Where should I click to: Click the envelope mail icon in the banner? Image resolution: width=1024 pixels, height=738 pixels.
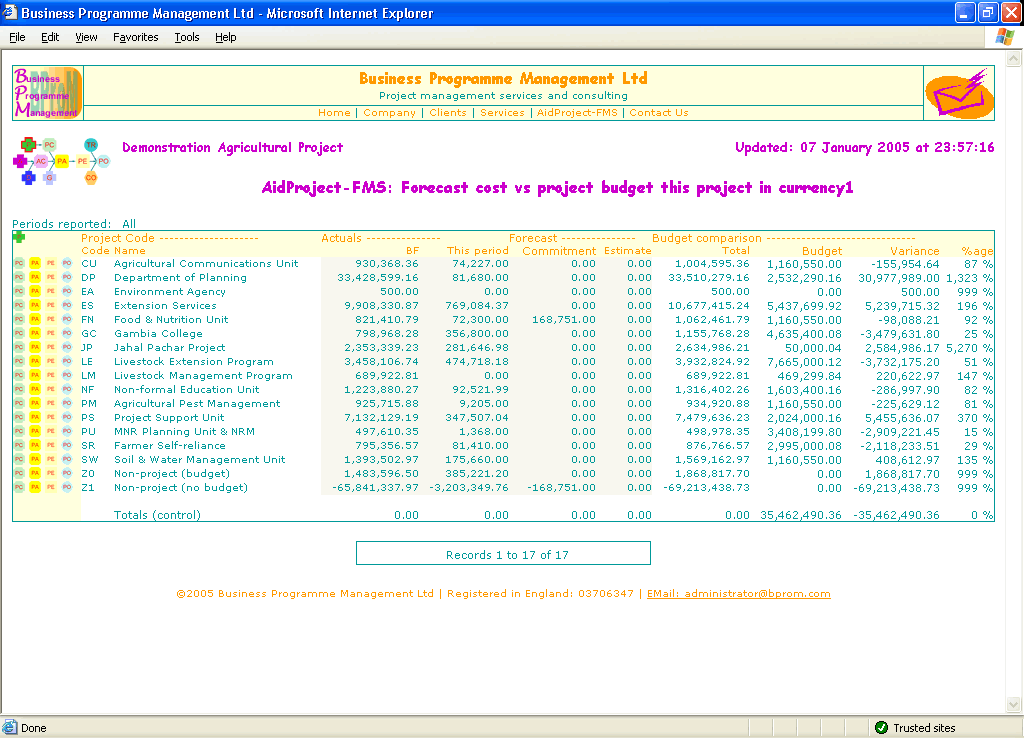(x=959, y=93)
